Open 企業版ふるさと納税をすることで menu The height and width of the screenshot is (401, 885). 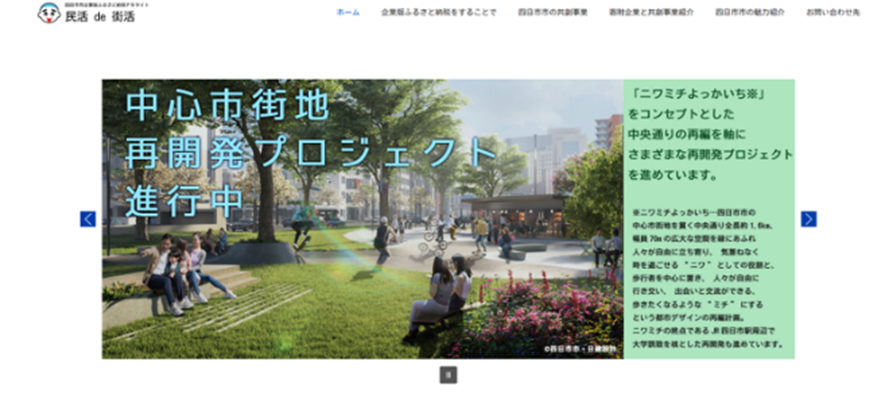click(x=438, y=13)
